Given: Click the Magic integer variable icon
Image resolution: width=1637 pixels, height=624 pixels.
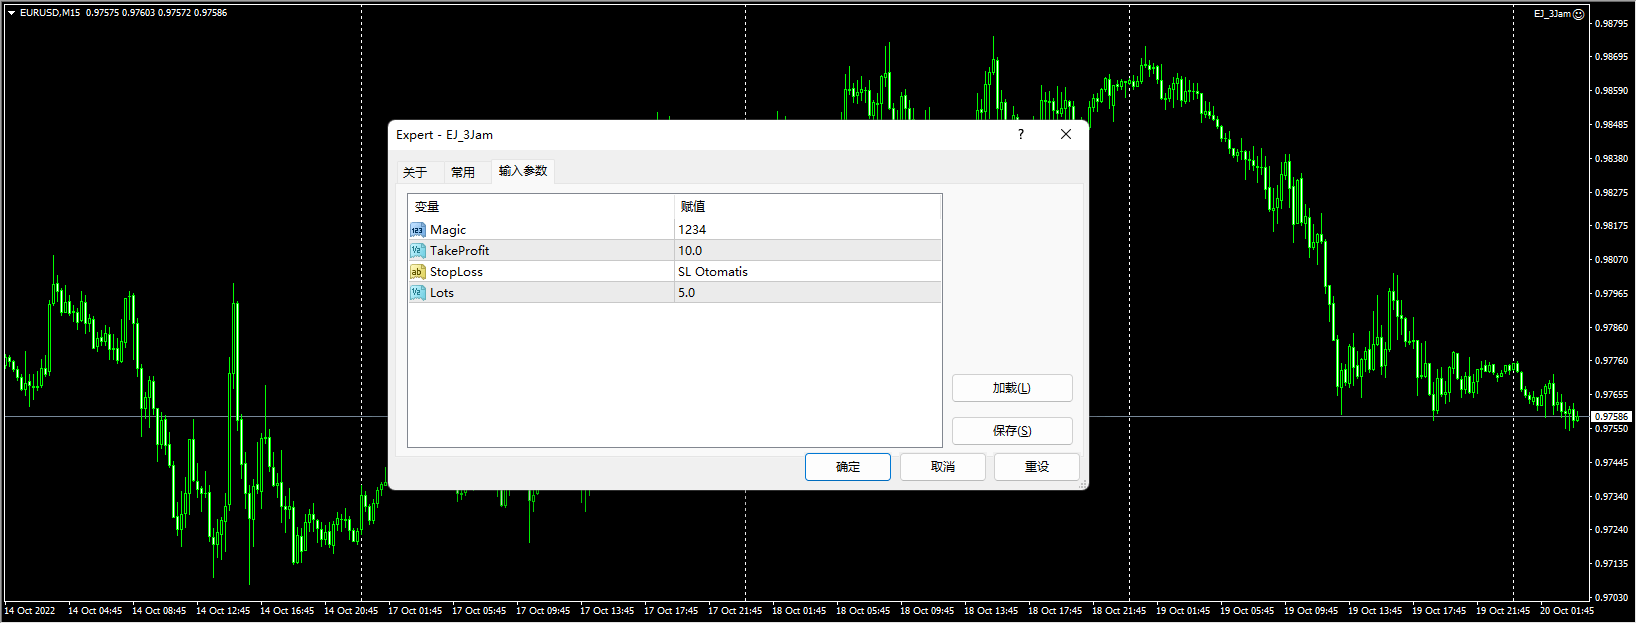Looking at the screenshot, I should pos(417,230).
